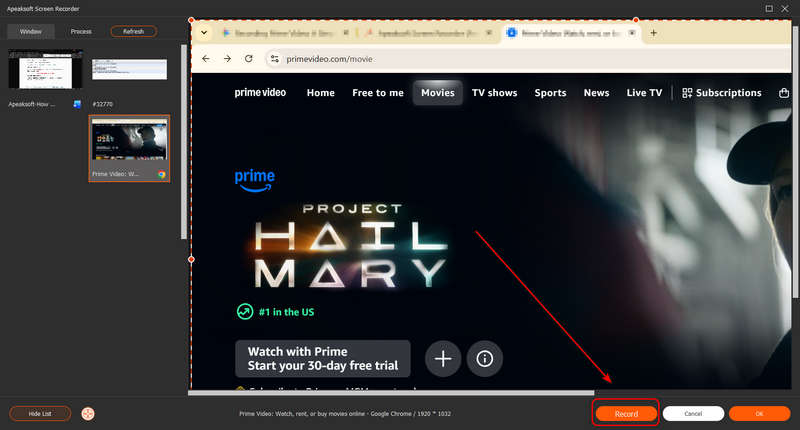This screenshot has height=430, width=800.
Task: Click the blue app icon beside Apeaksoft How
Action: point(77,104)
